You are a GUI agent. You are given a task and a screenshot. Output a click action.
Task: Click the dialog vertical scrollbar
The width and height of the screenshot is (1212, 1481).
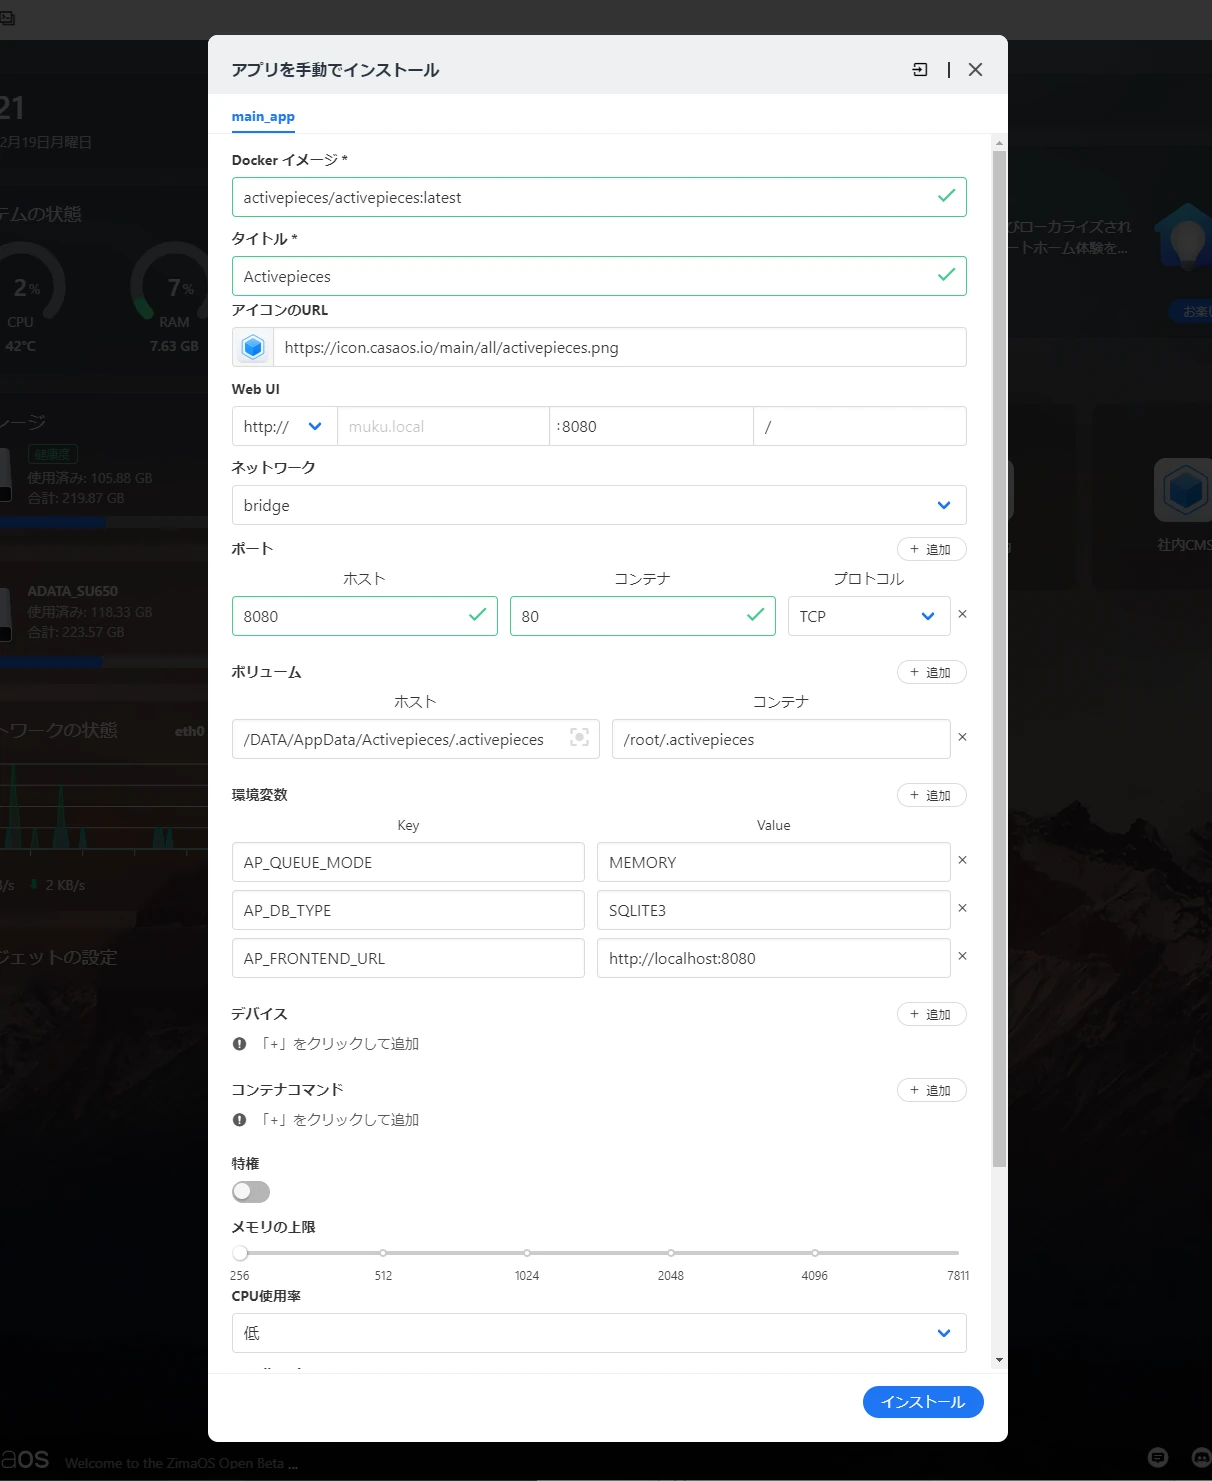[x=999, y=658]
